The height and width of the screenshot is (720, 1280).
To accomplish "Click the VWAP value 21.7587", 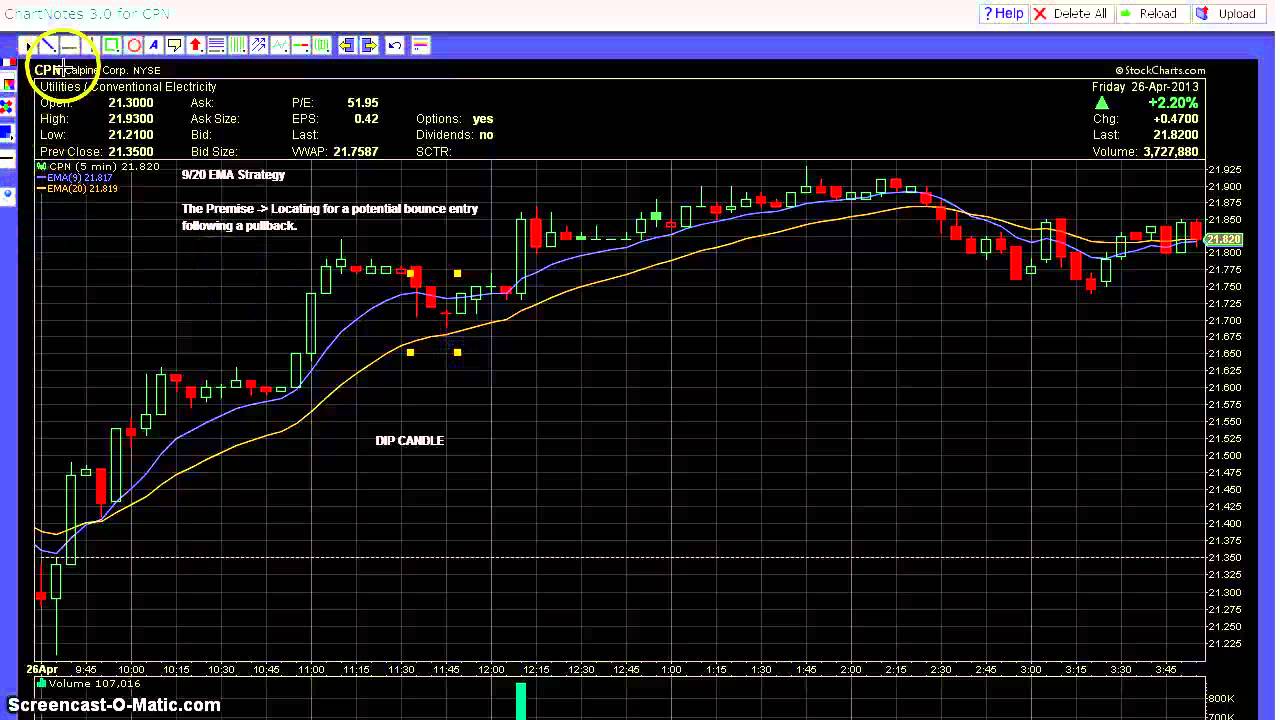I will (x=355, y=151).
